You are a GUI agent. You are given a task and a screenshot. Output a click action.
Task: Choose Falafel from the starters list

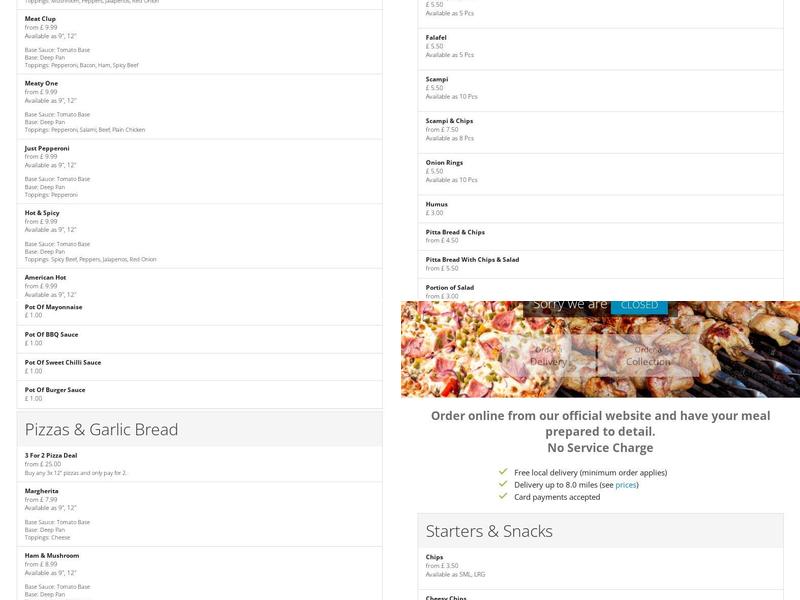point(436,38)
